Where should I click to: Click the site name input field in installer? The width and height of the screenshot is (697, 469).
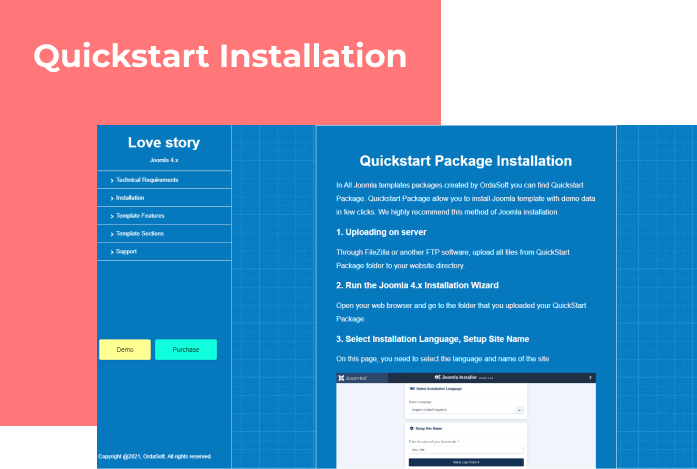tap(466, 449)
